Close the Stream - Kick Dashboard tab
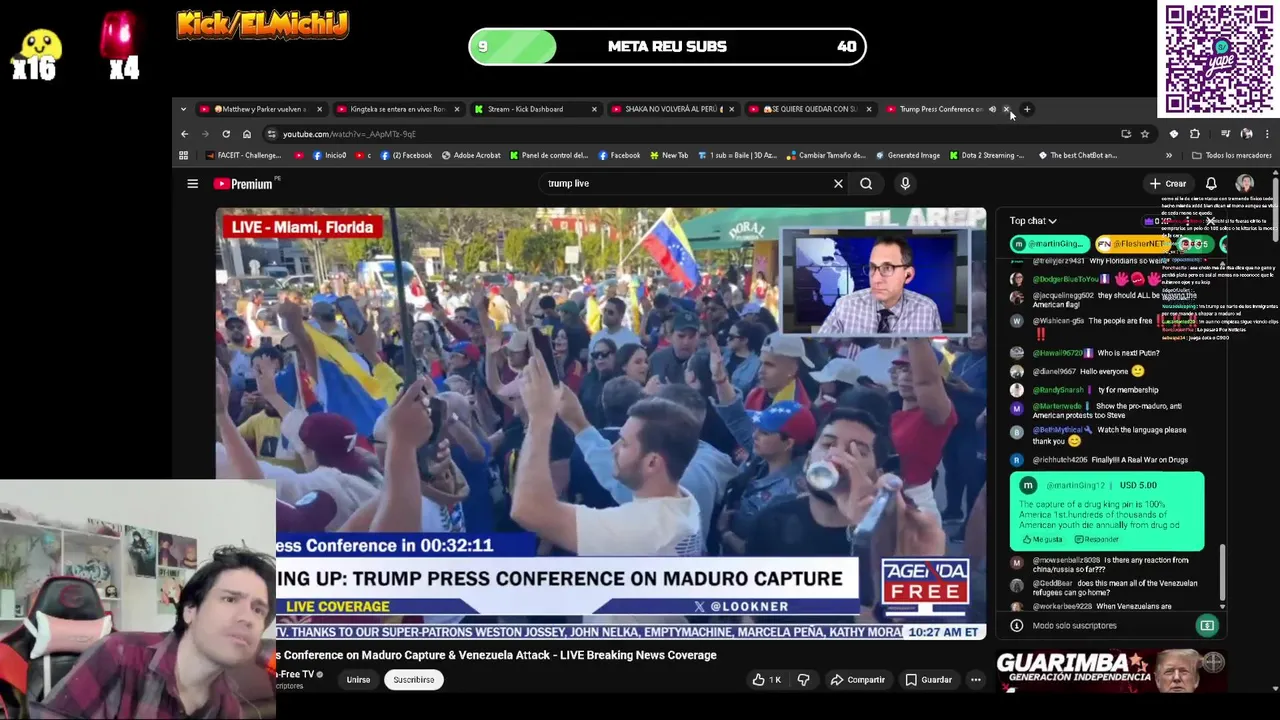The height and width of the screenshot is (720, 1280). point(594,109)
